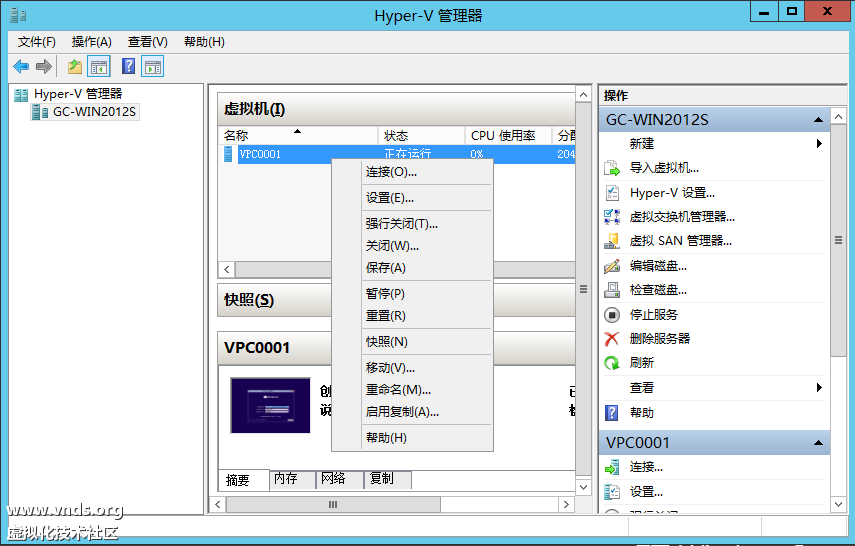Switch to the 摘要 tab

coord(243,480)
